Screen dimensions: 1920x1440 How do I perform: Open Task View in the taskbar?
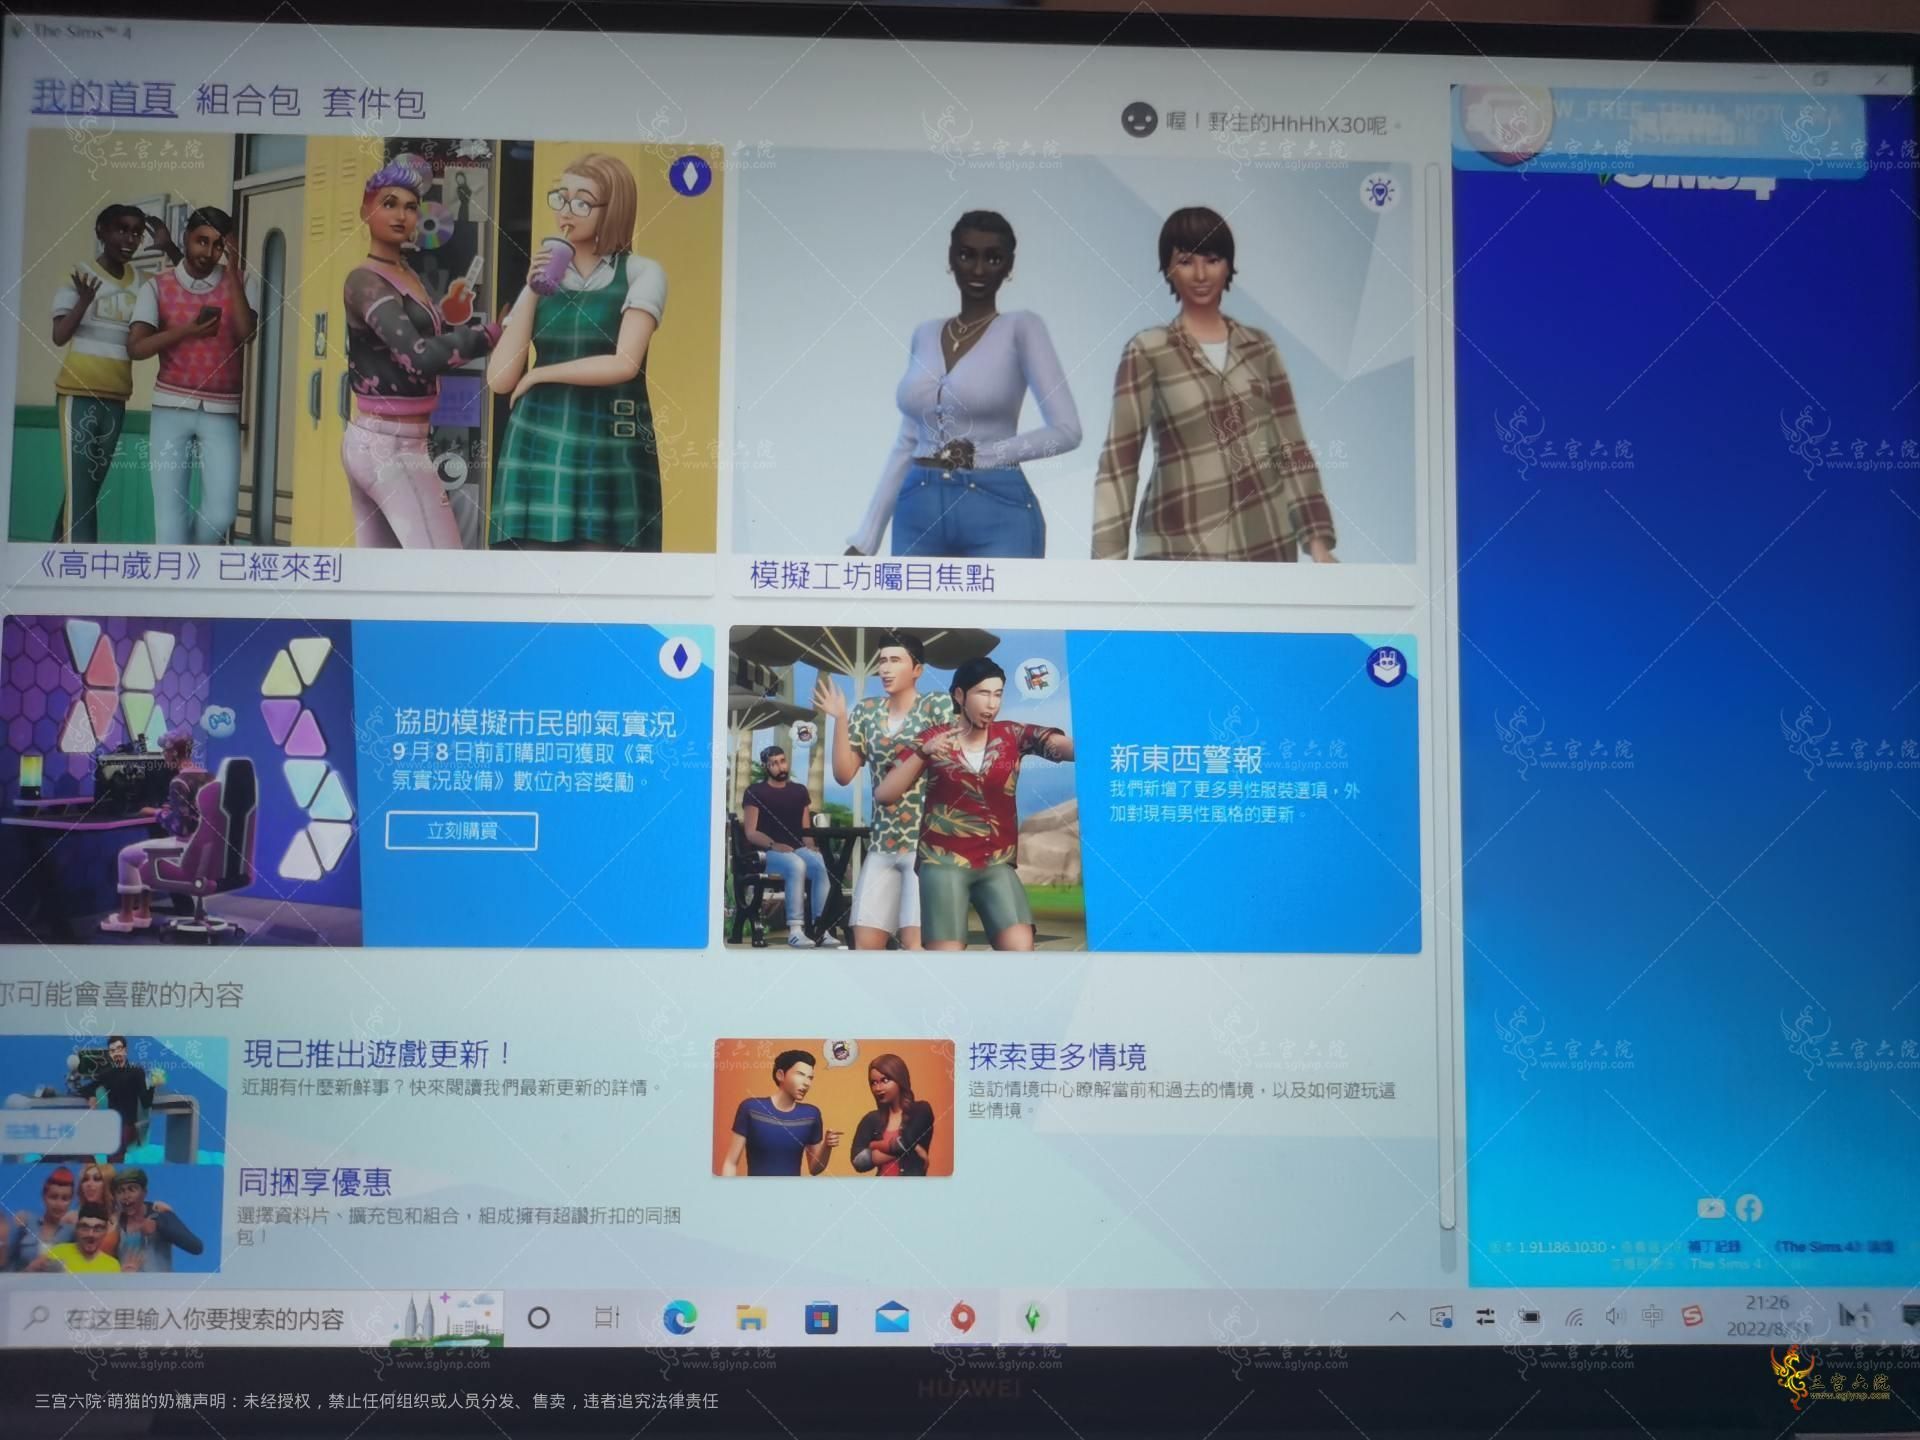(607, 1317)
